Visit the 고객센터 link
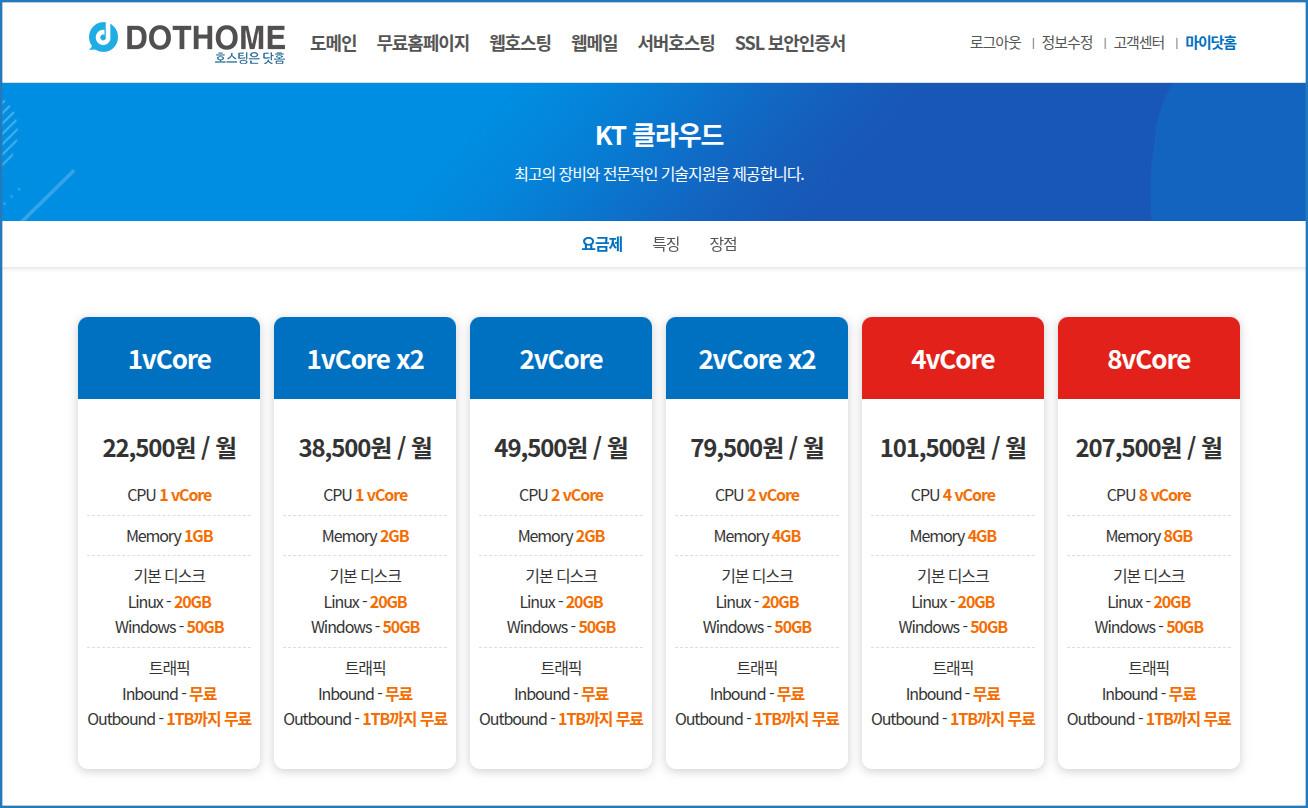 (x=1139, y=43)
